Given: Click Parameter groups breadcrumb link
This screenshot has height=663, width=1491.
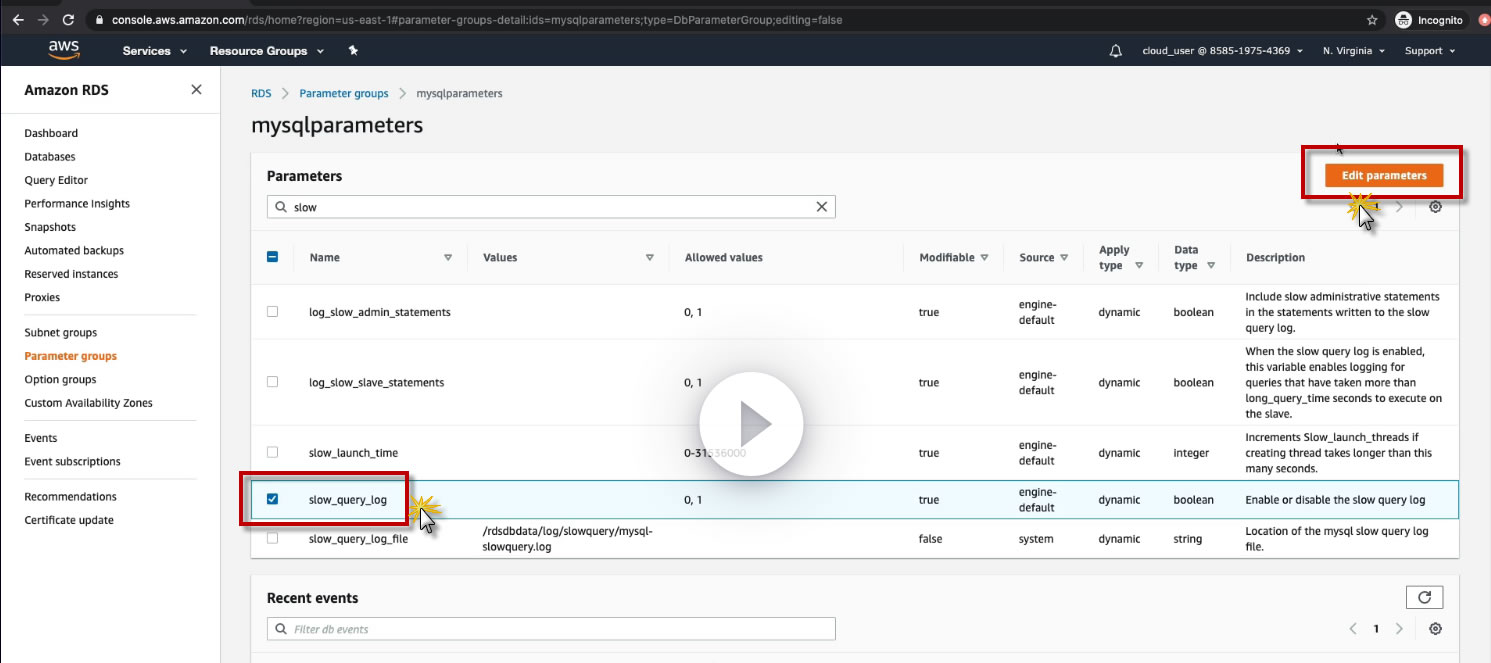Looking at the screenshot, I should point(344,93).
